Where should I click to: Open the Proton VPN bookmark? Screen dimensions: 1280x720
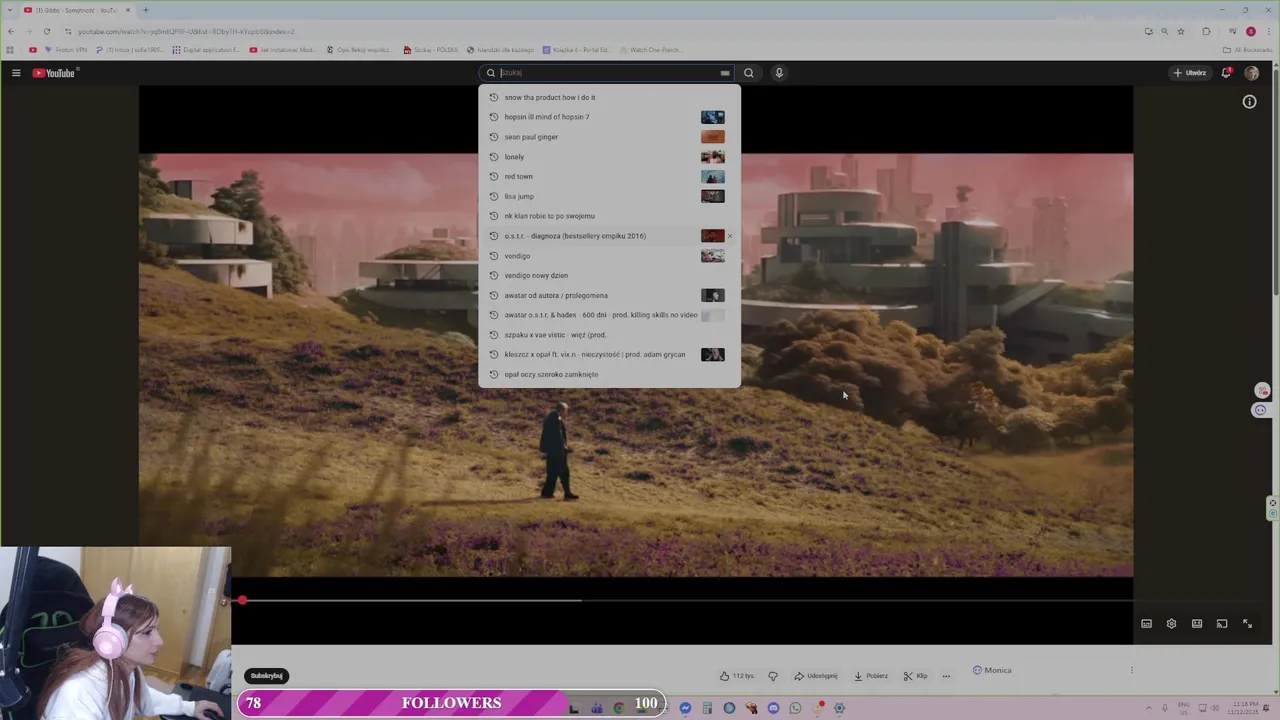pyautogui.click(x=65, y=49)
